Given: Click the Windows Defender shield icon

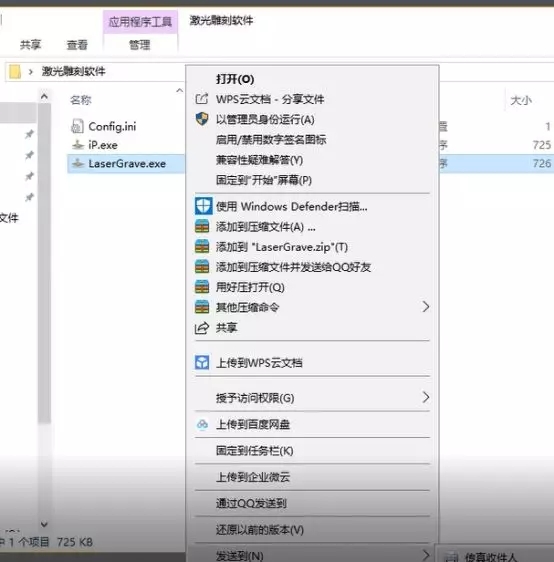Looking at the screenshot, I should pyautogui.click(x=203, y=206).
